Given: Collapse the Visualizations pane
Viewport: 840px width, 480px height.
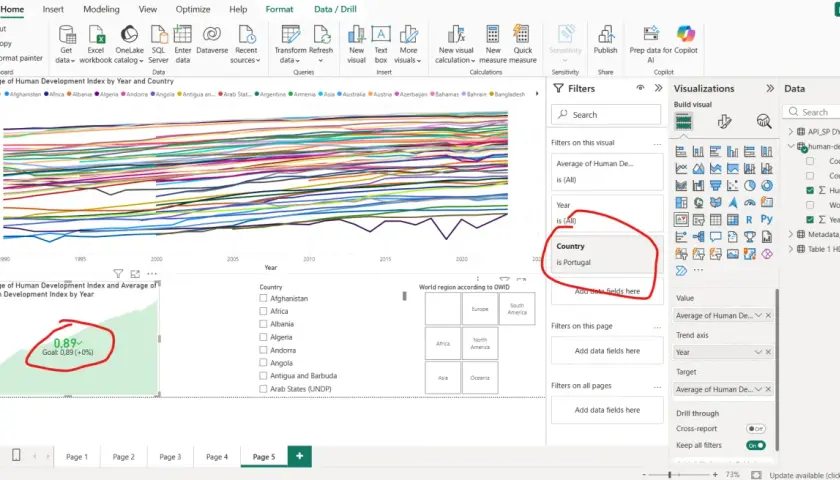Looking at the screenshot, I should coord(770,88).
